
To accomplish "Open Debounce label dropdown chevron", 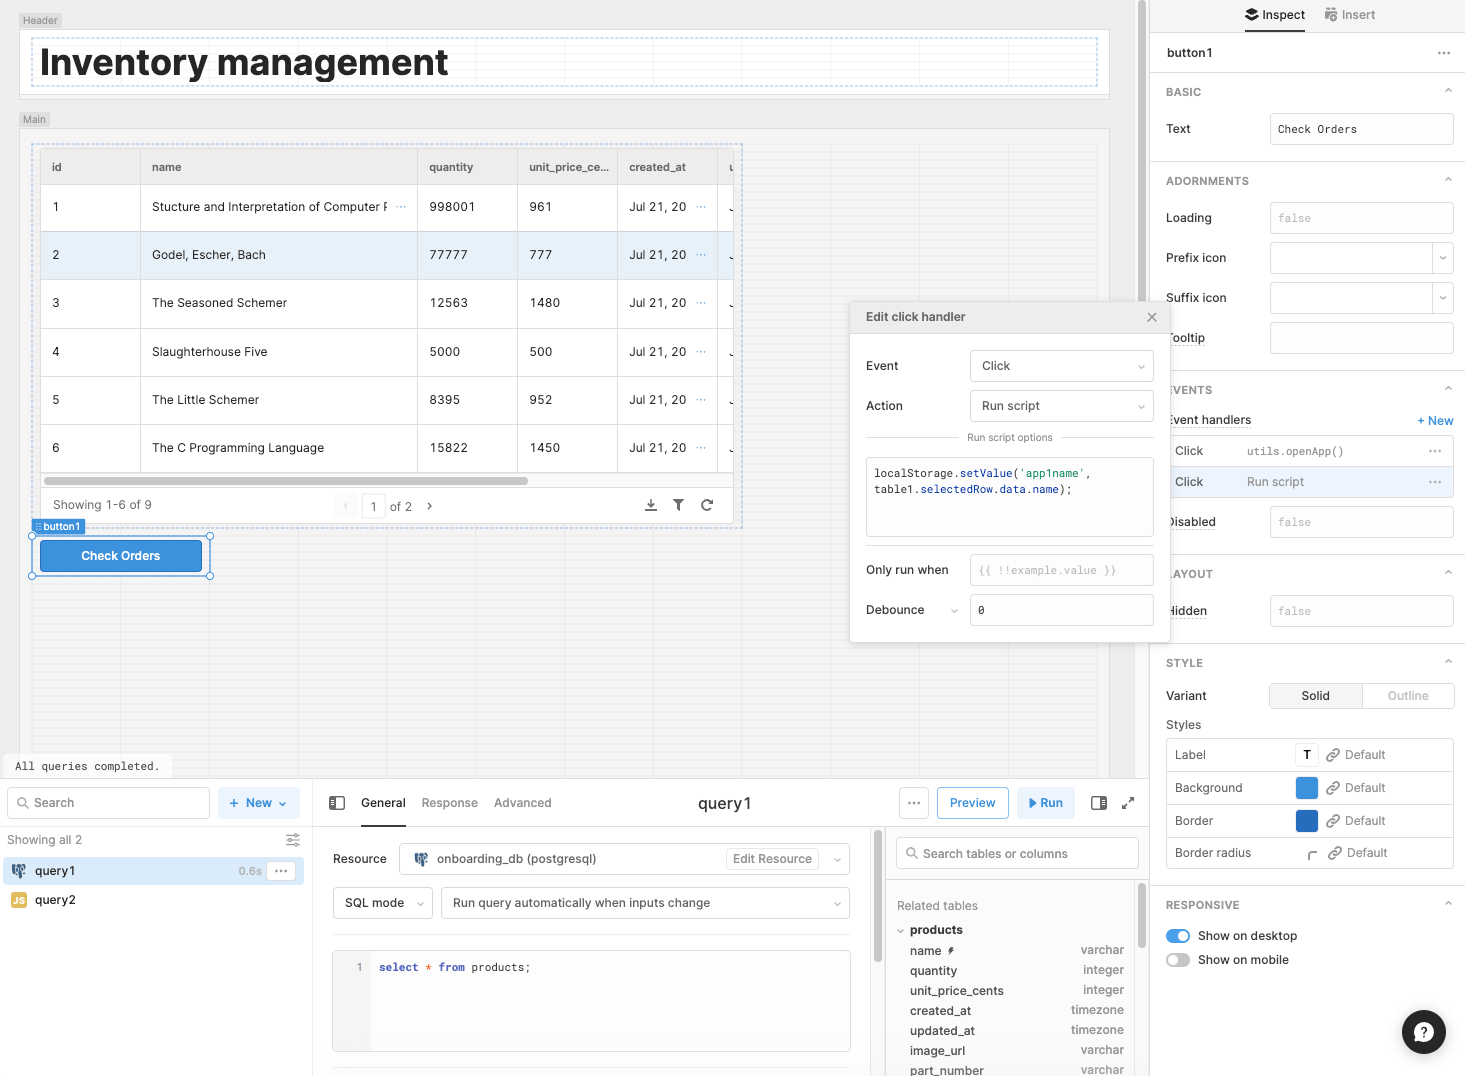I will (x=954, y=611).
